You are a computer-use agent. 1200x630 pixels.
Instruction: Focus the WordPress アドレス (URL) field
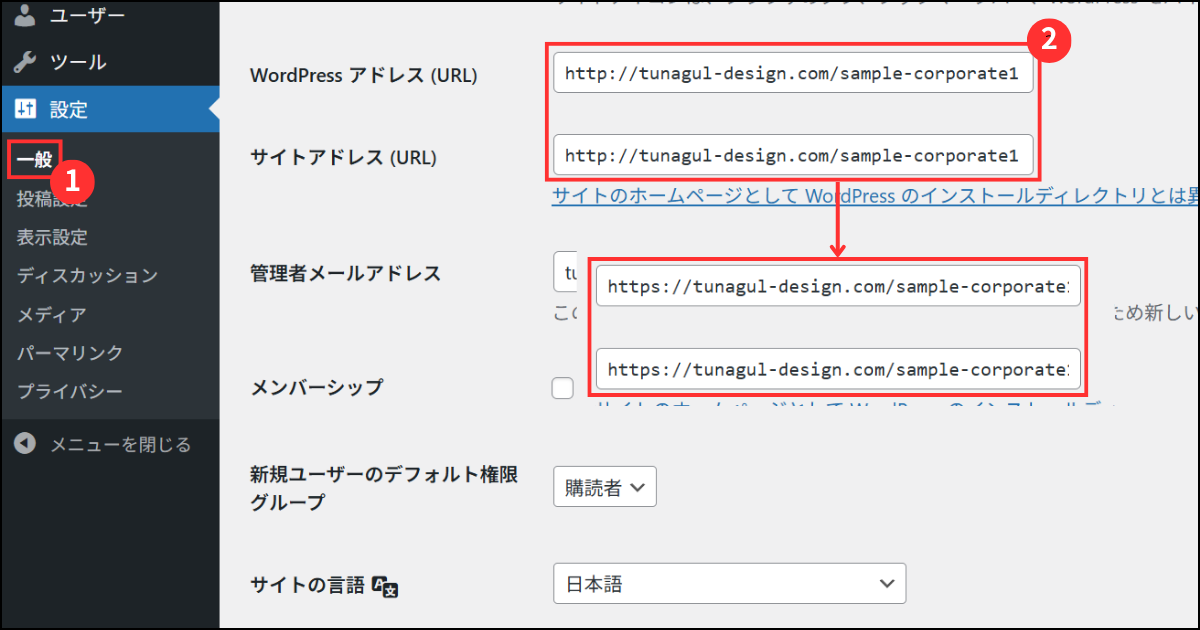(793, 73)
